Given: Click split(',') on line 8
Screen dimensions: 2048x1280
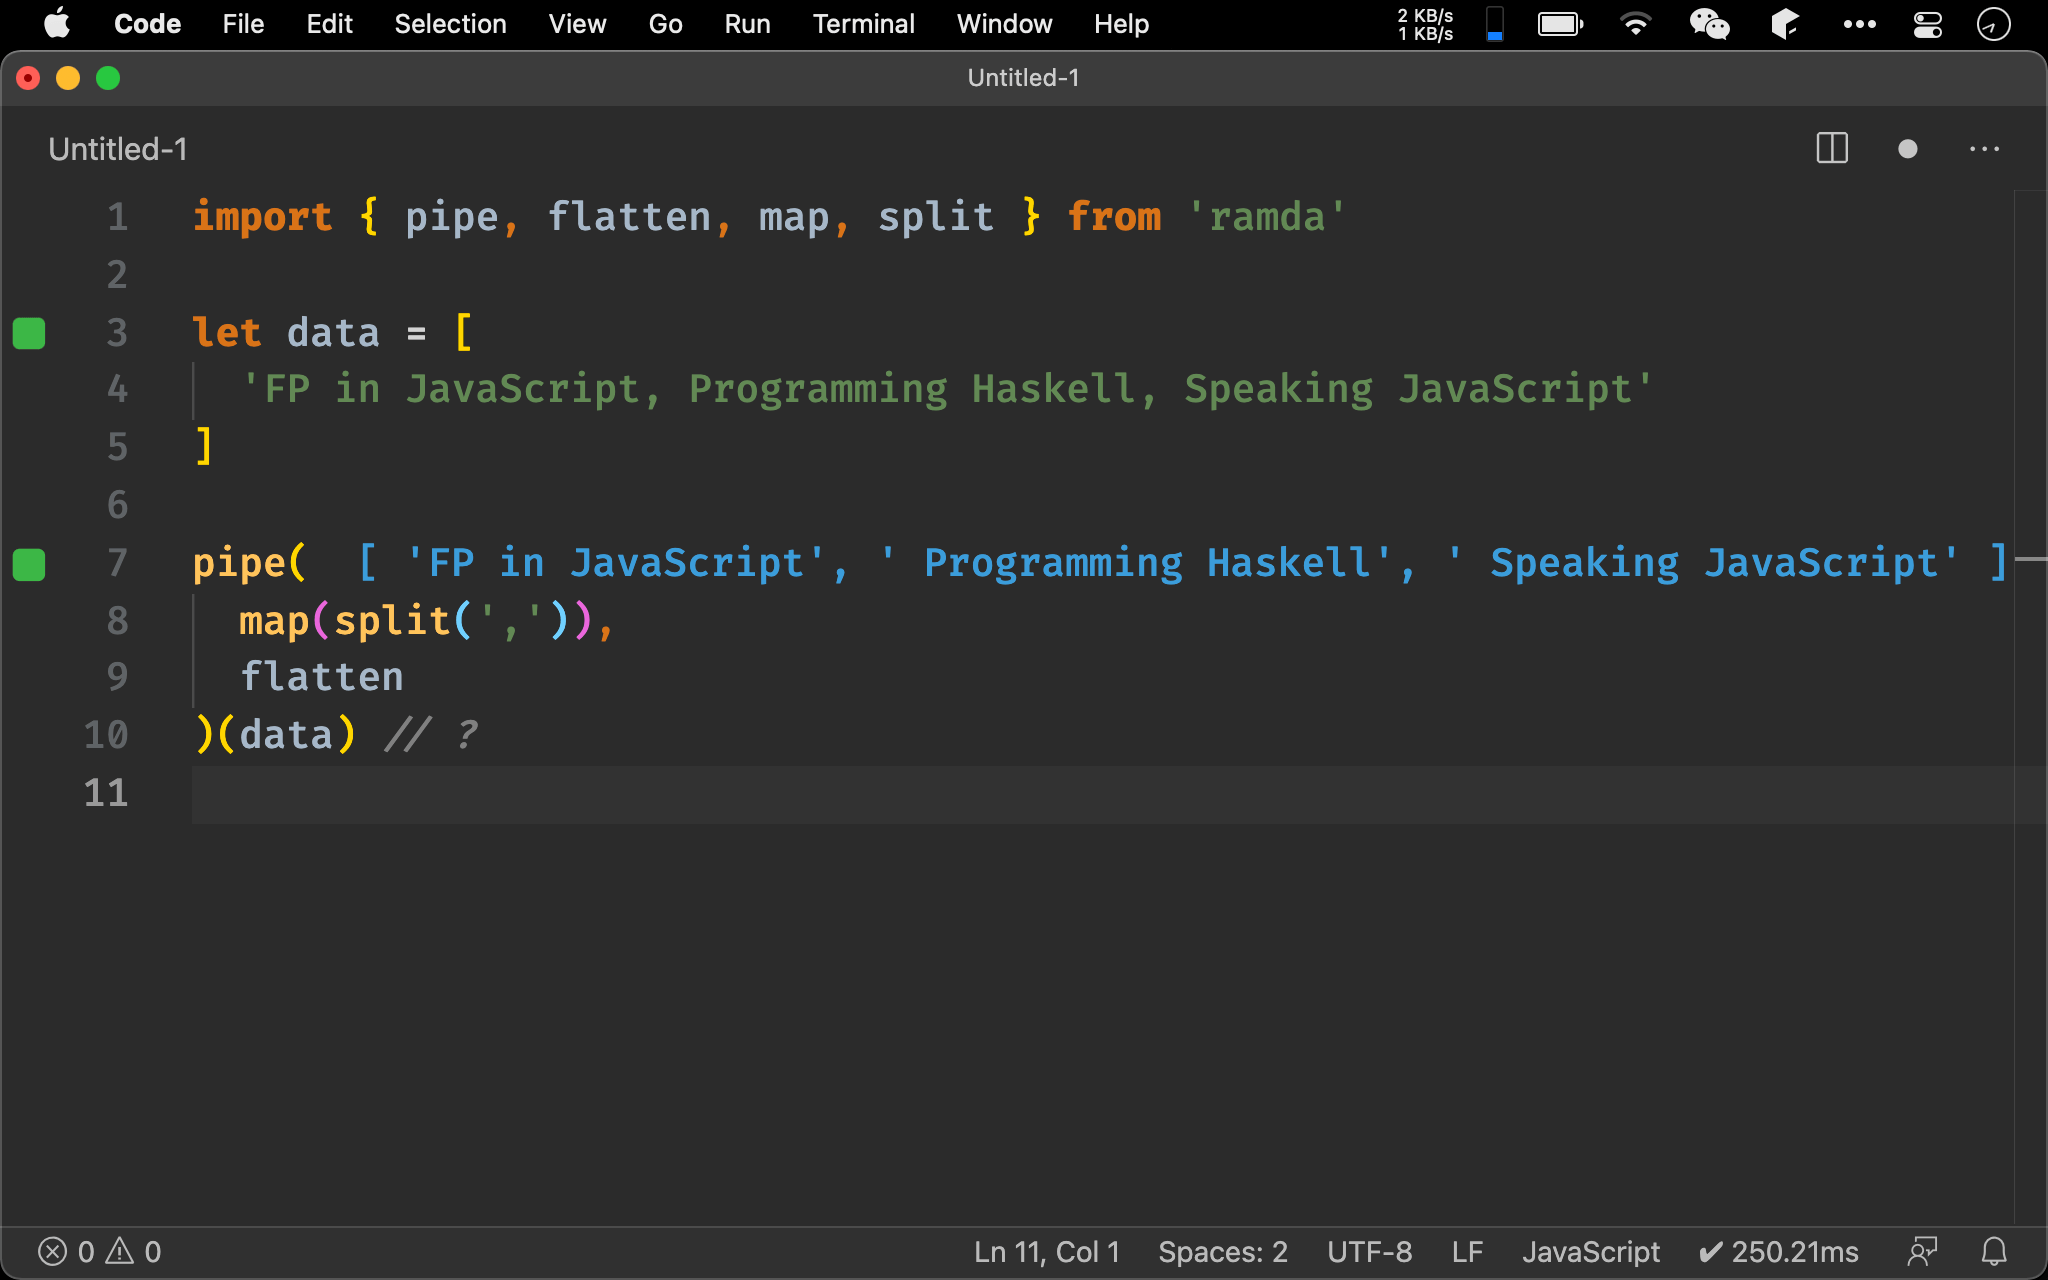Looking at the screenshot, I should click(451, 621).
